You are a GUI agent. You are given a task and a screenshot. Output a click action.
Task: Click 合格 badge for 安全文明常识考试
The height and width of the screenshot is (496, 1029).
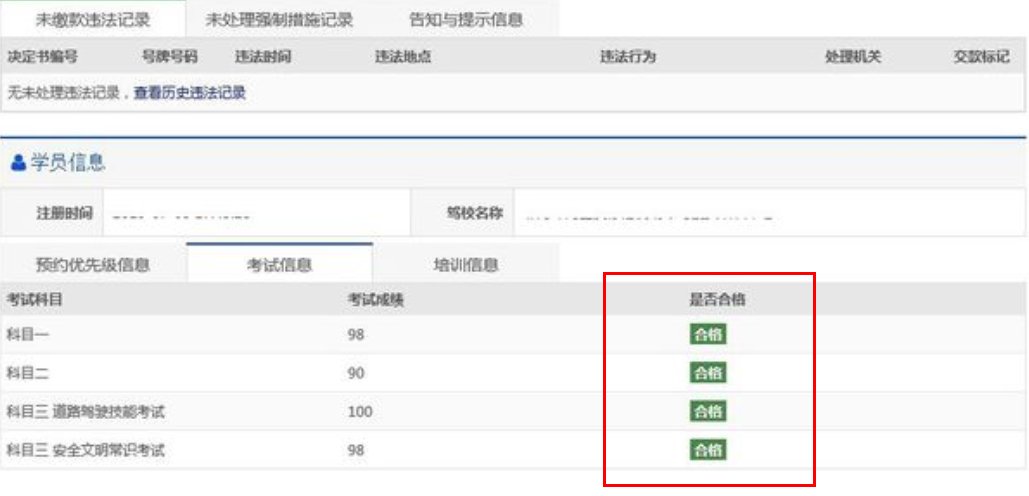pos(708,450)
